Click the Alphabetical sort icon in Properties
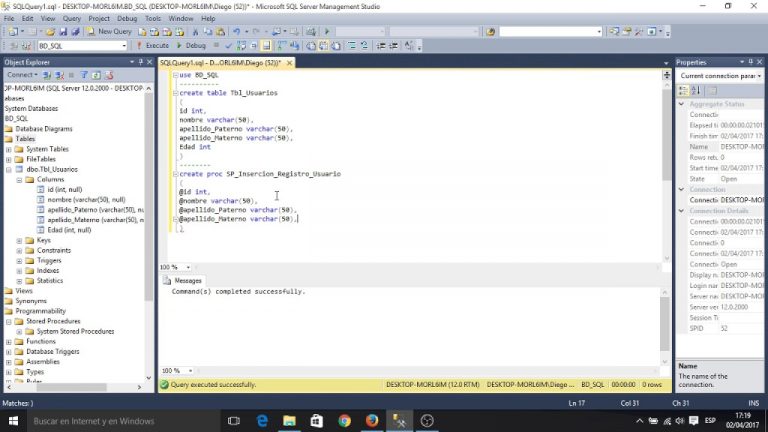768x432 pixels. pos(696,91)
